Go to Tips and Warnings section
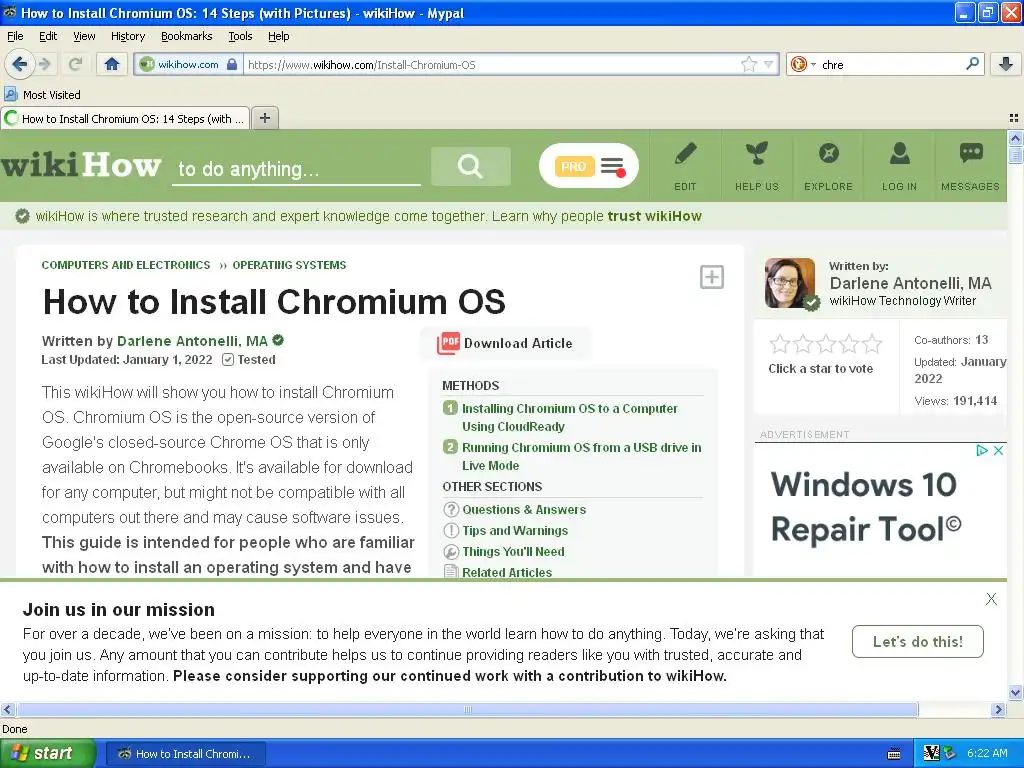Image resolution: width=1024 pixels, height=768 pixels. [515, 530]
